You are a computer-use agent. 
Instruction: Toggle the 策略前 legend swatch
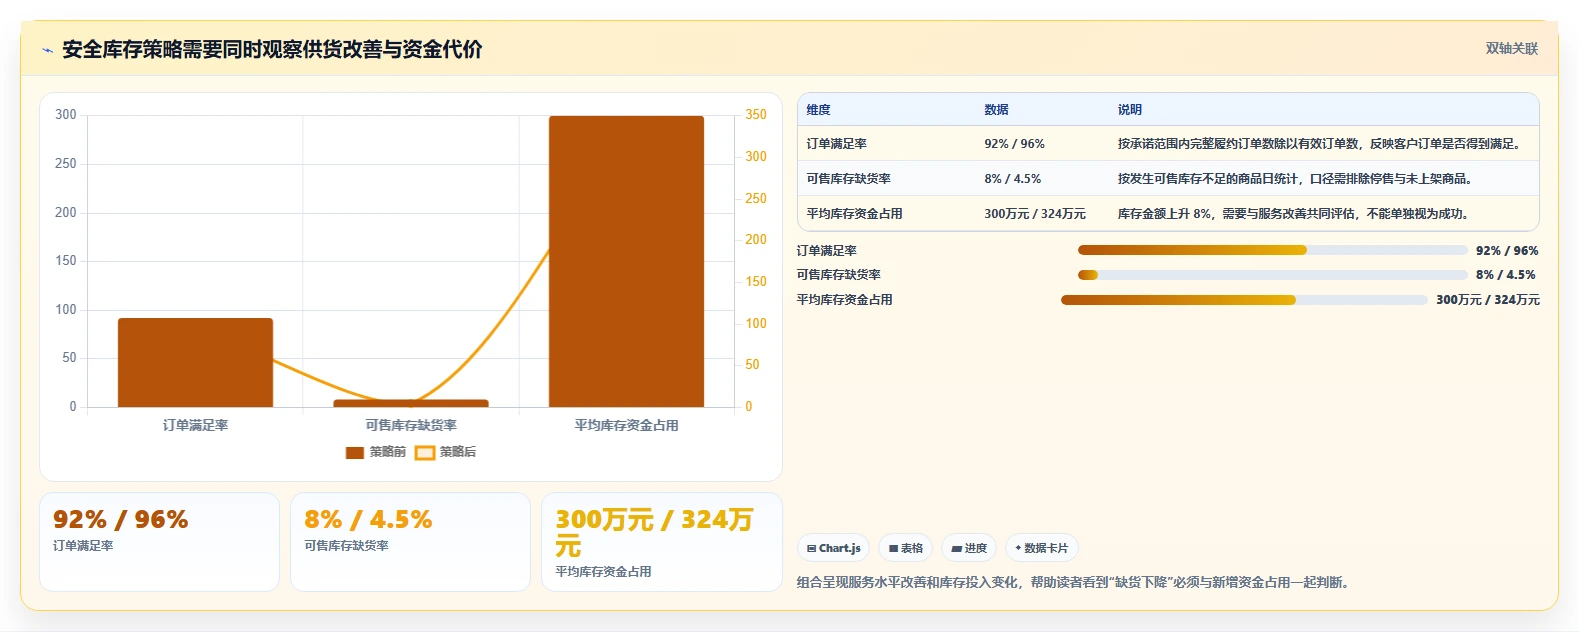coord(354,453)
